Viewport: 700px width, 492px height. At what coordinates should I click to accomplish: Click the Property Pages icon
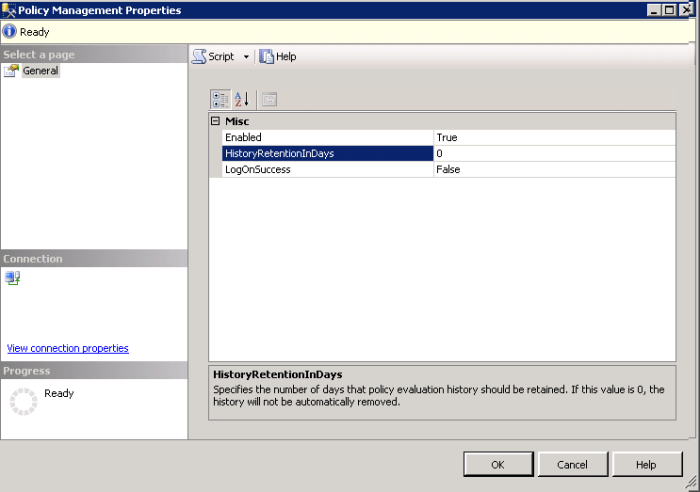pos(268,99)
